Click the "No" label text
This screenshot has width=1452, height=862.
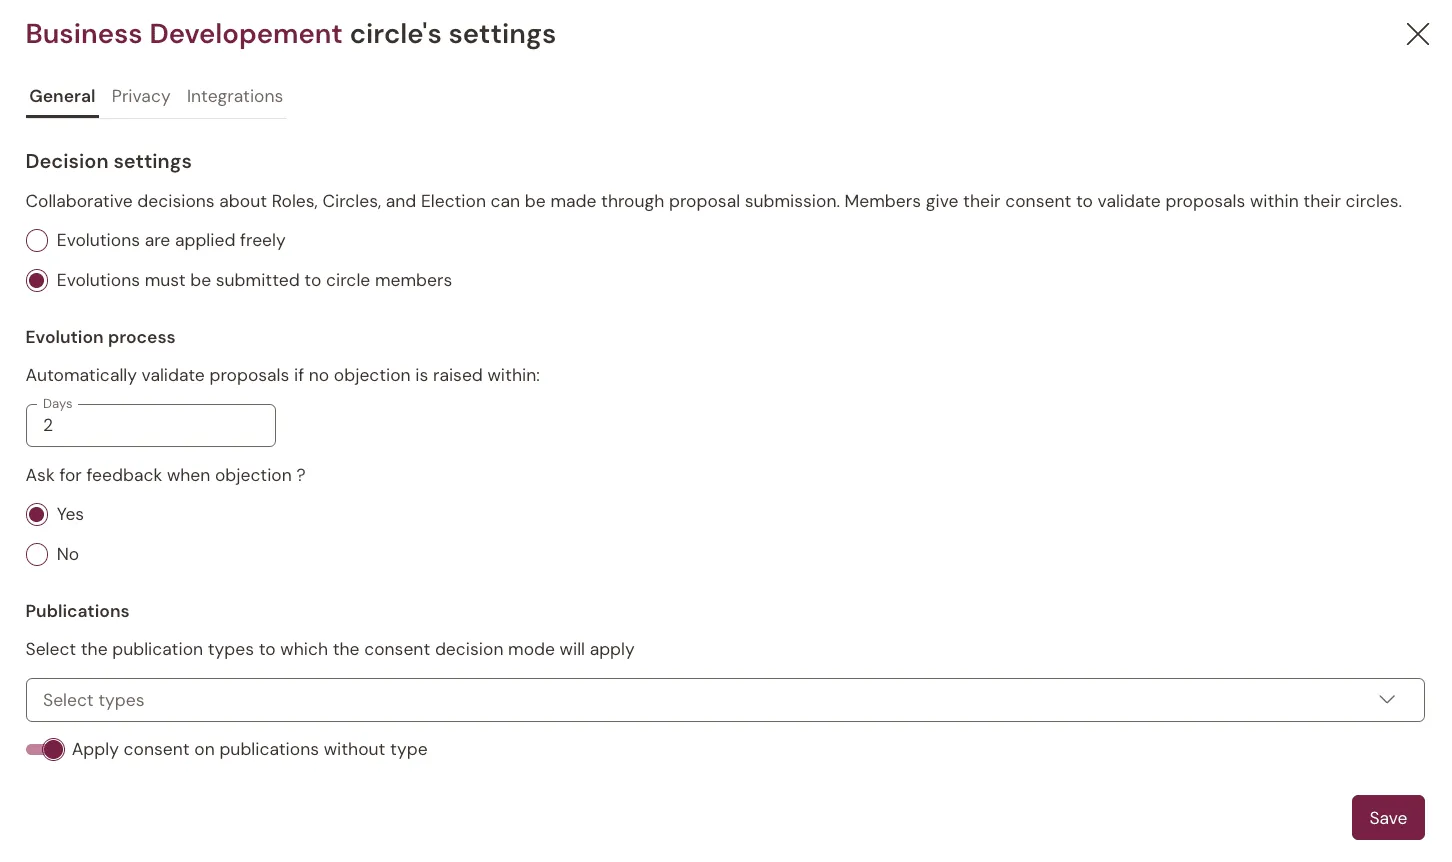click(x=68, y=555)
